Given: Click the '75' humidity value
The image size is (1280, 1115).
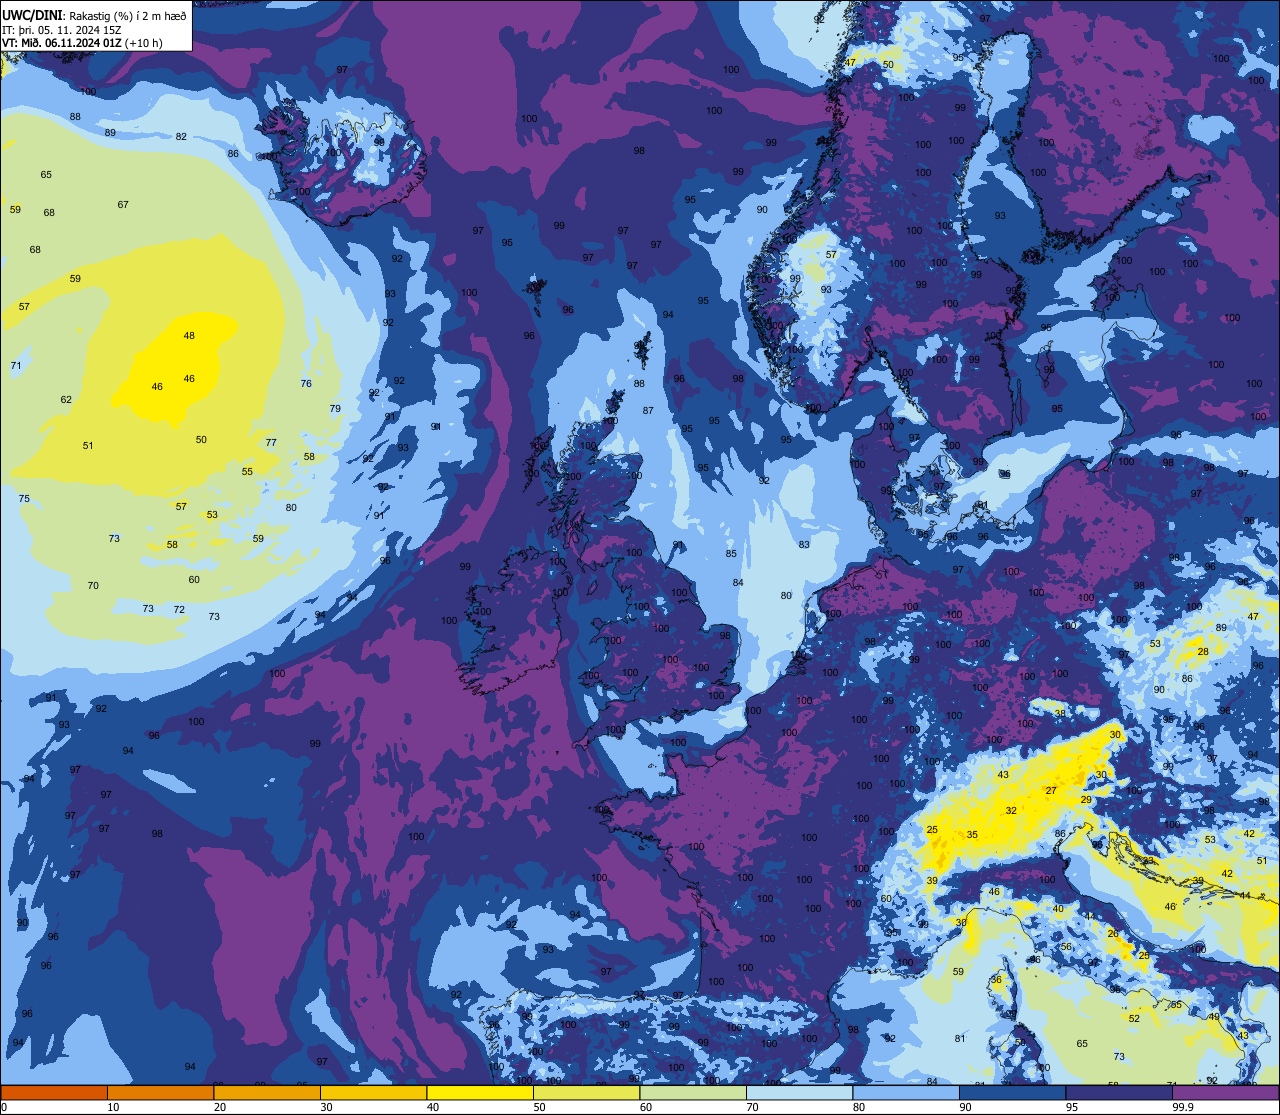Looking at the screenshot, I should 24,499.
